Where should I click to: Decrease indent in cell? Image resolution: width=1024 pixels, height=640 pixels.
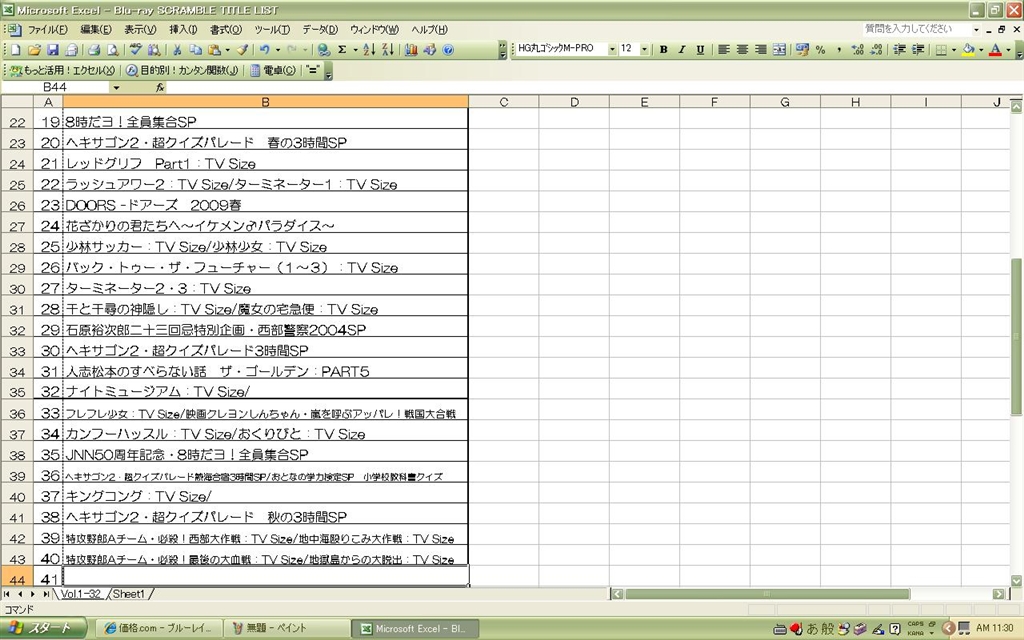tap(899, 50)
